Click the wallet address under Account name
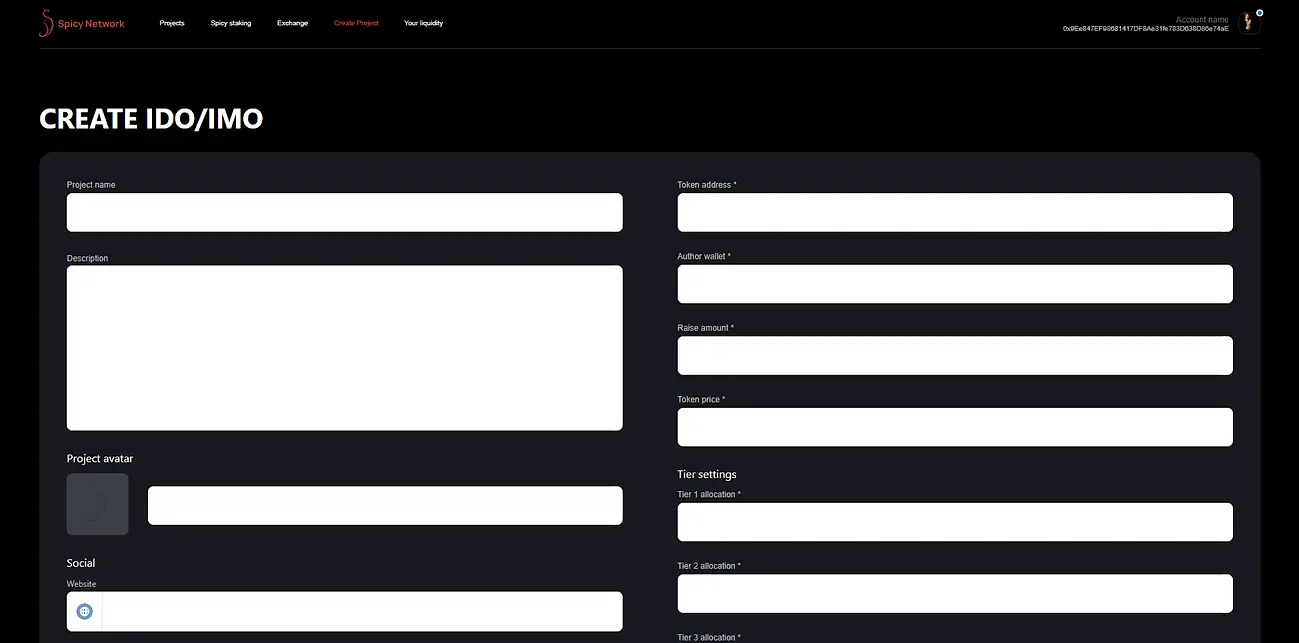The image size is (1299, 643). (x=1145, y=29)
